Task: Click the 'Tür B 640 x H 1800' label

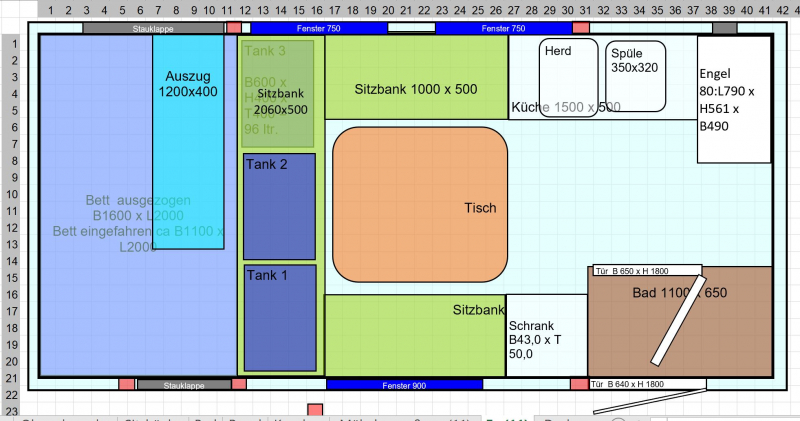Action: point(627,384)
